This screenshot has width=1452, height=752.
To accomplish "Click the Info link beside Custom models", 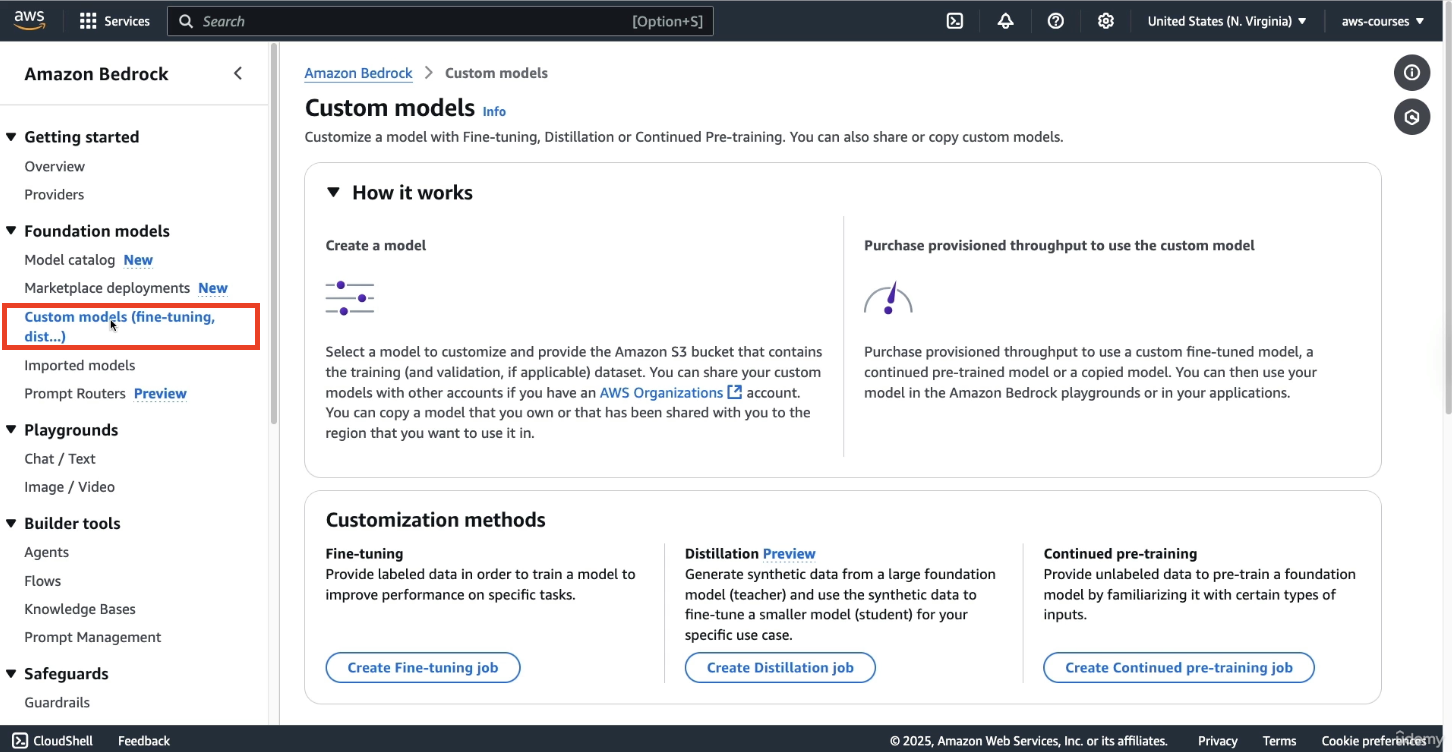I will click(494, 111).
